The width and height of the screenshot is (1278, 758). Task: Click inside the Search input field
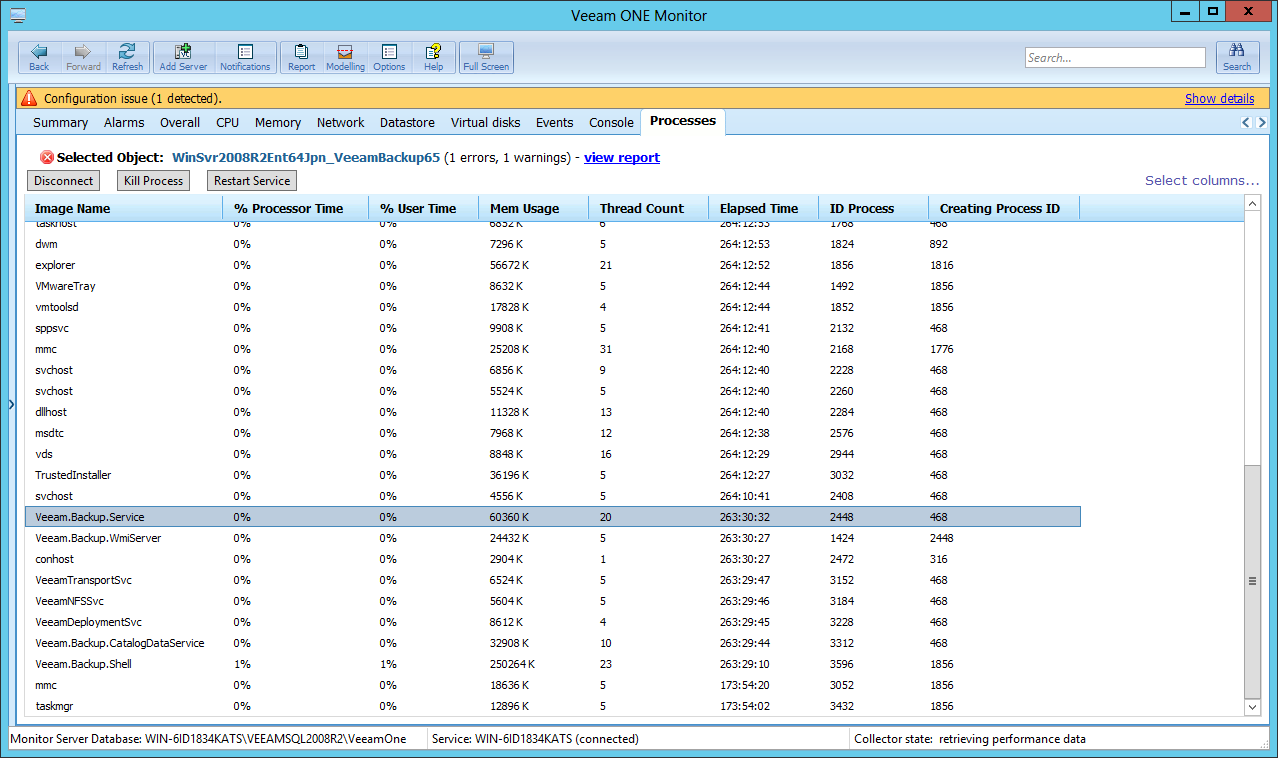coord(1115,58)
